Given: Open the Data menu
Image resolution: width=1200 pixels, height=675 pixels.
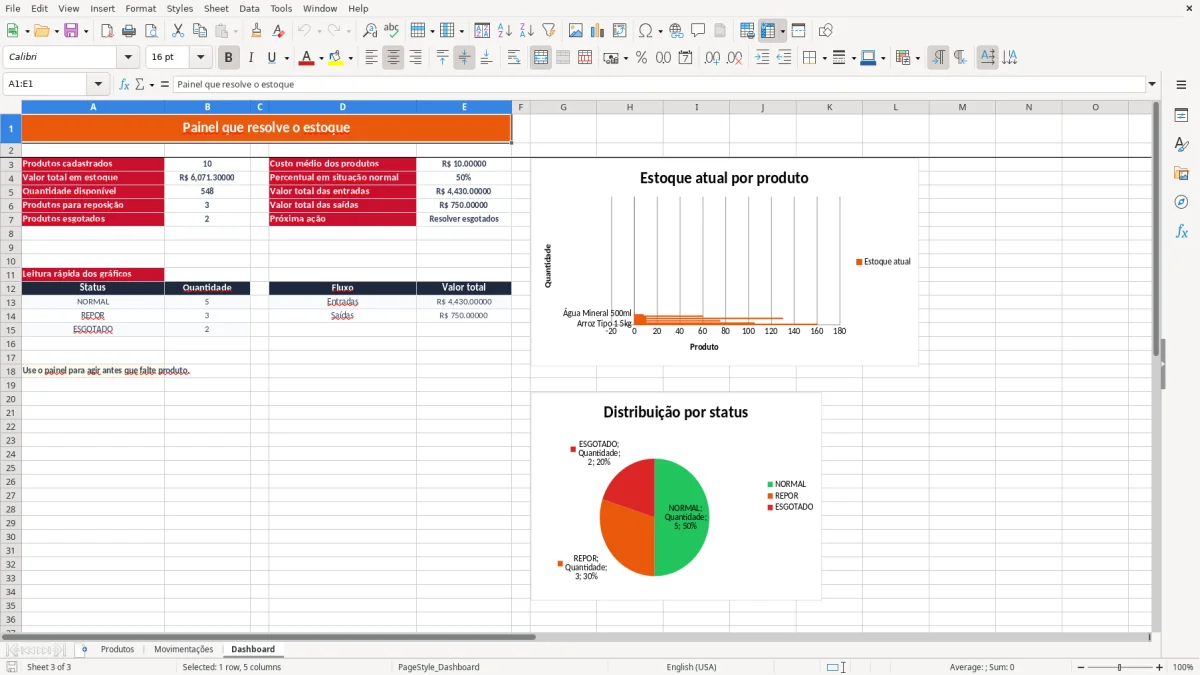Looking at the screenshot, I should pos(249,8).
